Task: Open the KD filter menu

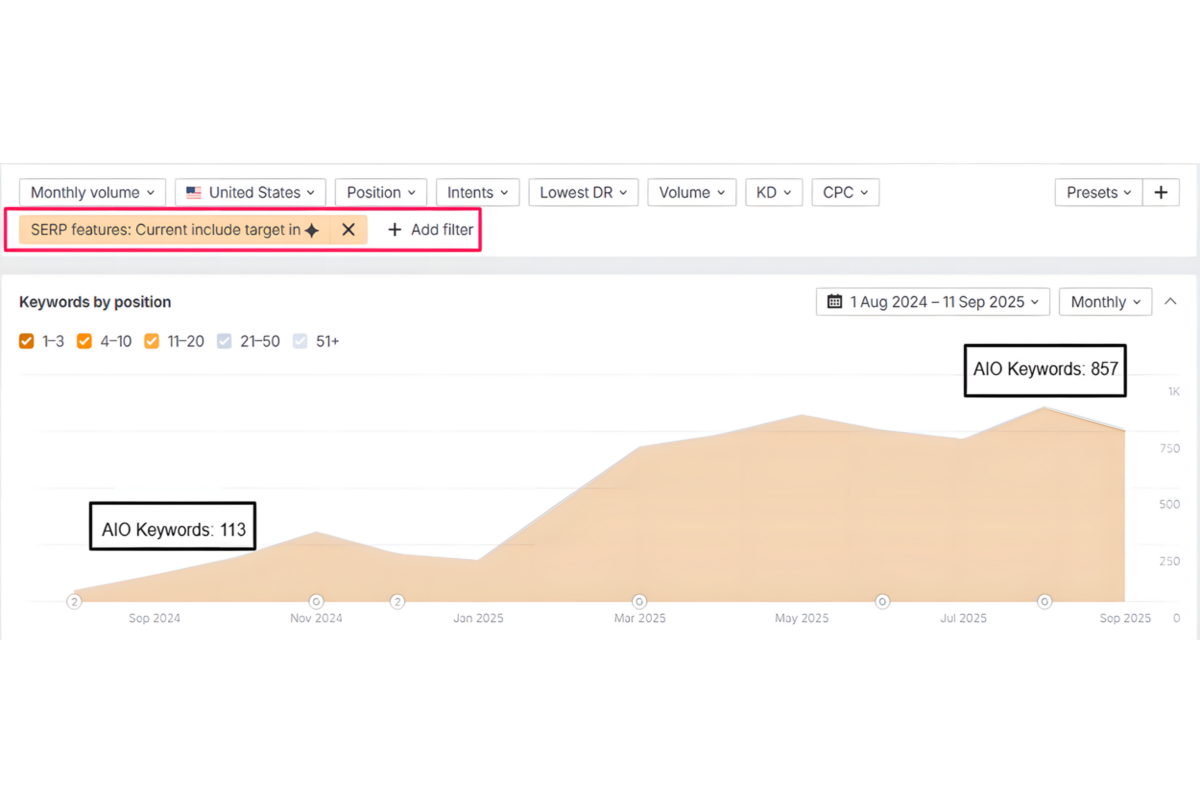Action: tap(773, 193)
